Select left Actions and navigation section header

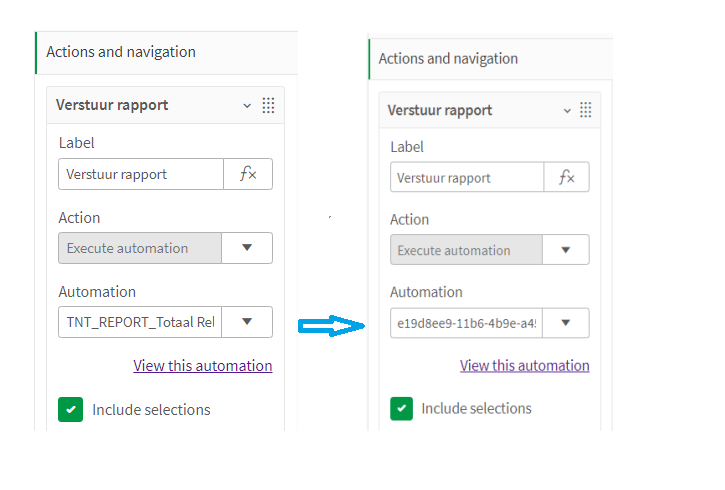pyautogui.click(x=121, y=52)
